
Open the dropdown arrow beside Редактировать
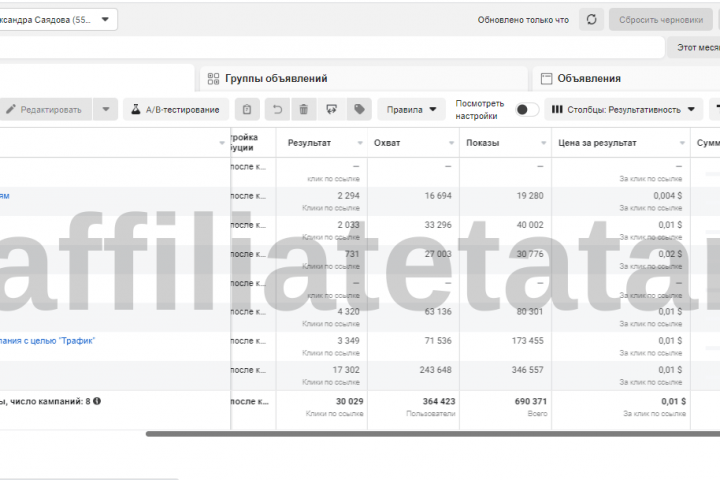tap(106, 109)
